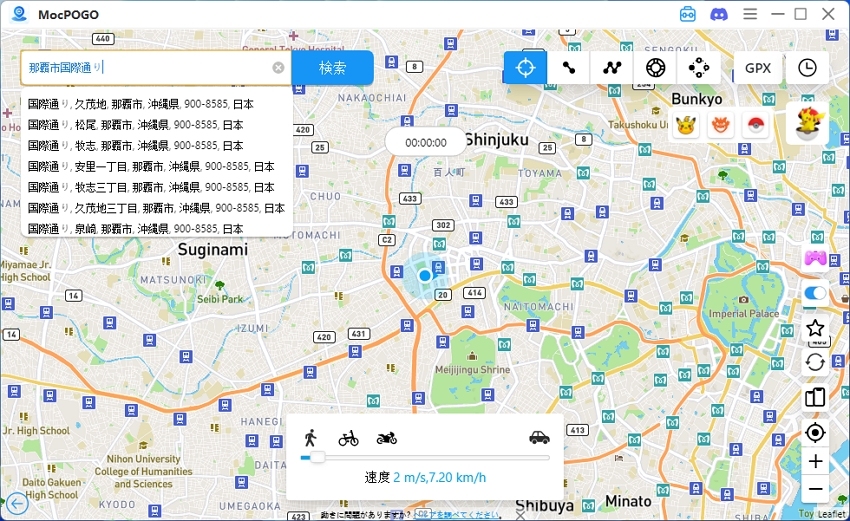Viewport: 850px width, 521px height.
Task: Click the 00:00:00 timer display
Action: pos(426,143)
